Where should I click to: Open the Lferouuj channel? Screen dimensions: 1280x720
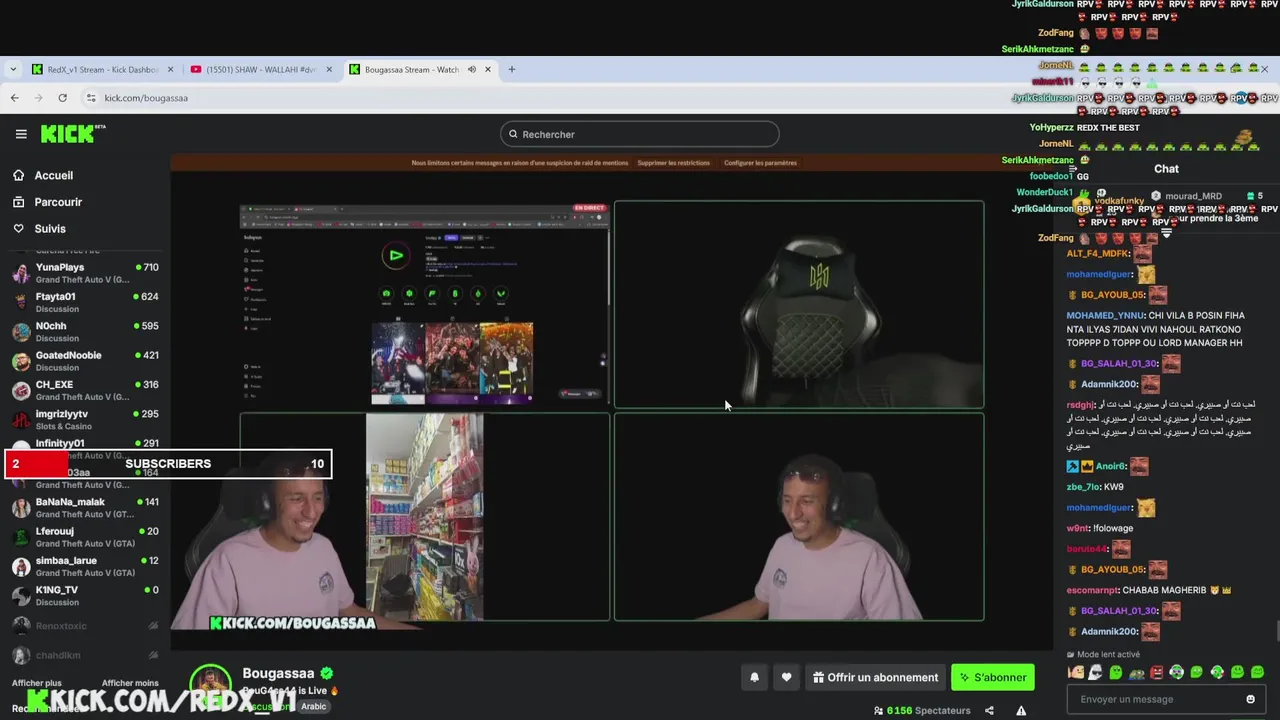point(84,537)
